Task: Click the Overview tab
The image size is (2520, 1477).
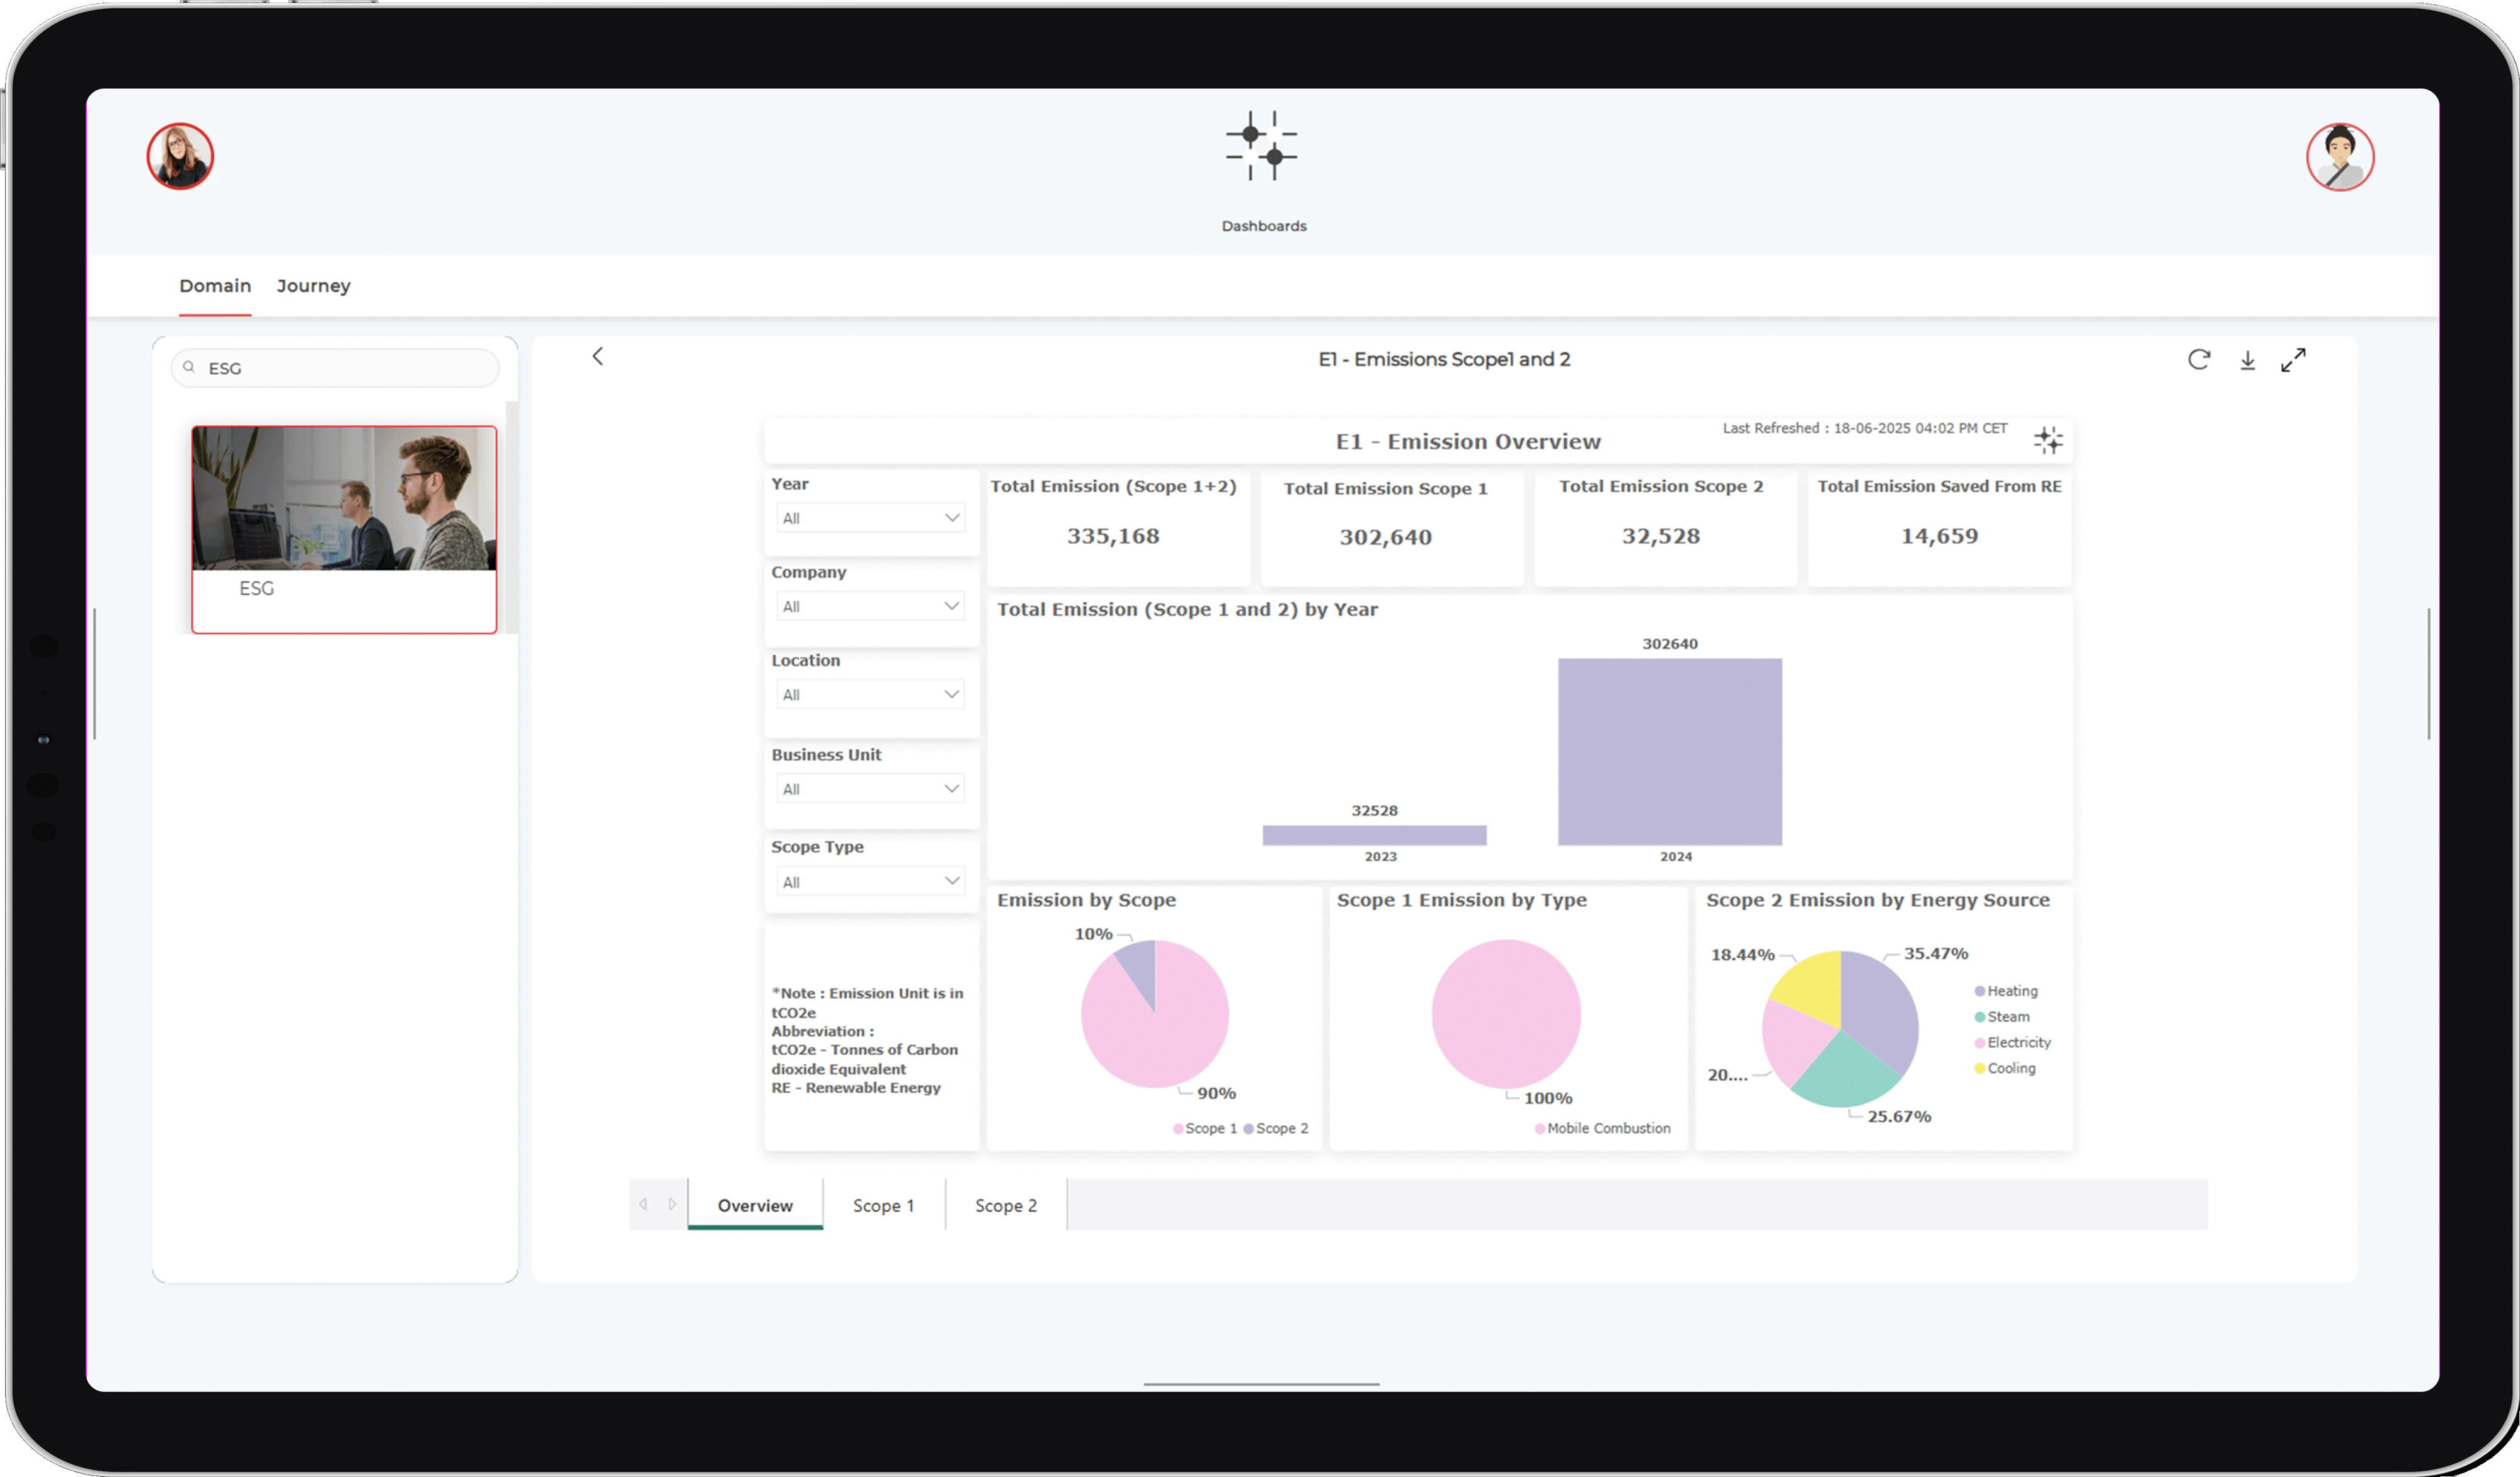Action: (x=755, y=1205)
